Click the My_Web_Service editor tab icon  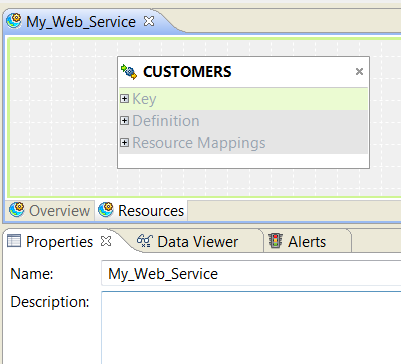[14, 21]
